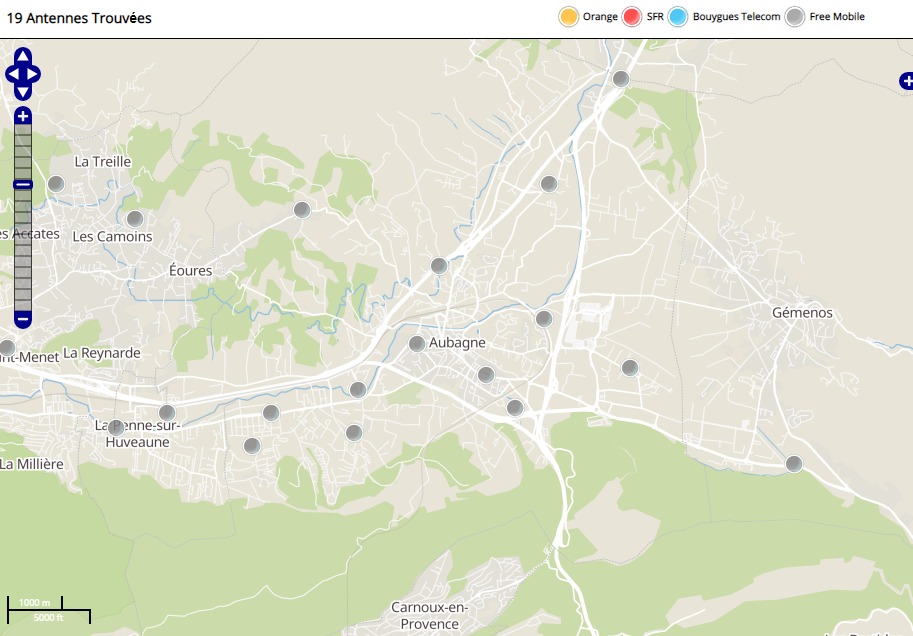Toggle the Bouygues Telecom operator filter
Viewport: 913px width, 636px height.
(x=679, y=17)
